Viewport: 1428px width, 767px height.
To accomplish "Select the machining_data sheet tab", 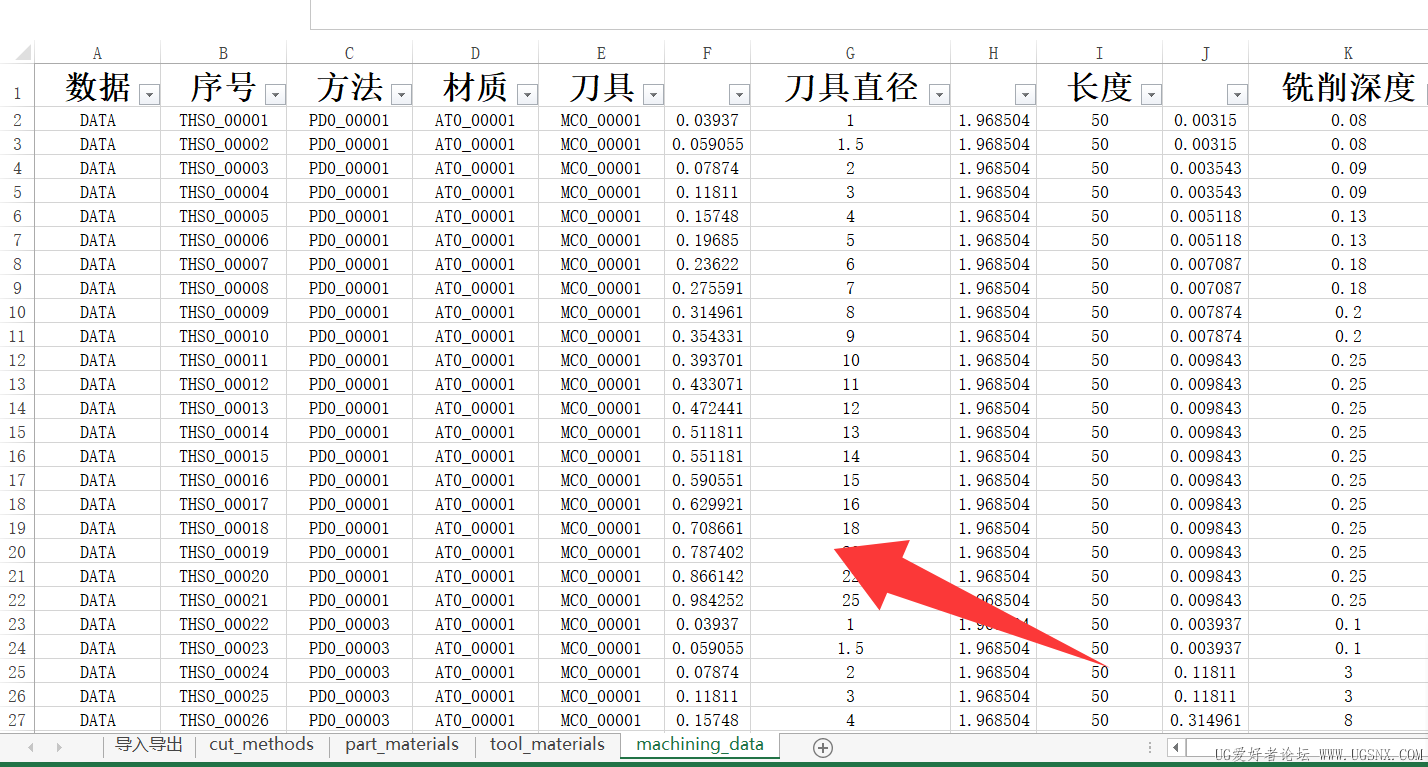I will [x=700, y=744].
